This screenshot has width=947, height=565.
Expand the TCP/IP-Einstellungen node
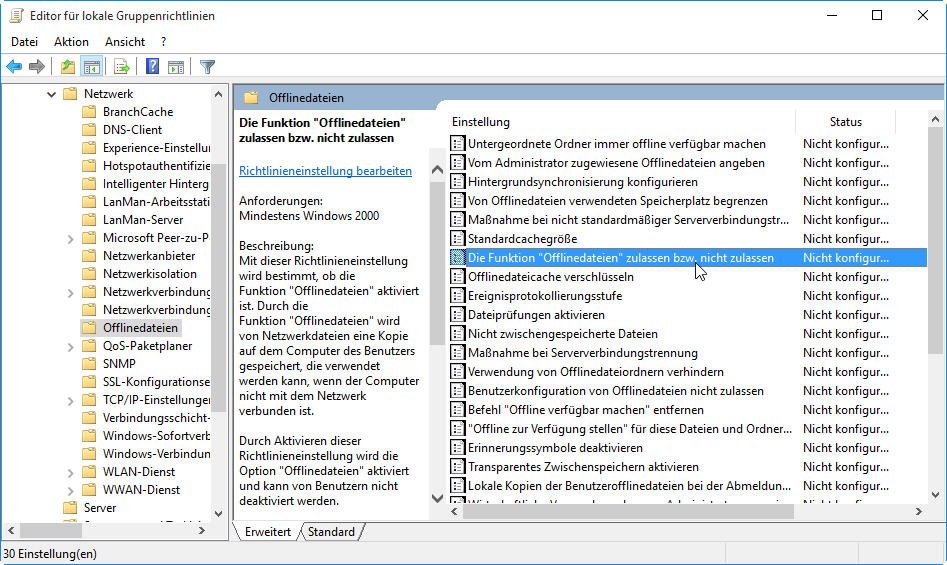pyautogui.click(x=71, y=400)
